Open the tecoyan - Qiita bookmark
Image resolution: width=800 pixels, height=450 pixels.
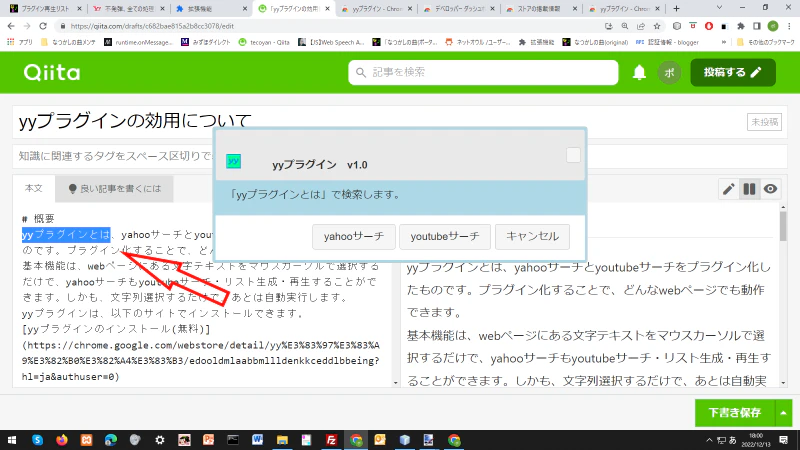point(264,42)
